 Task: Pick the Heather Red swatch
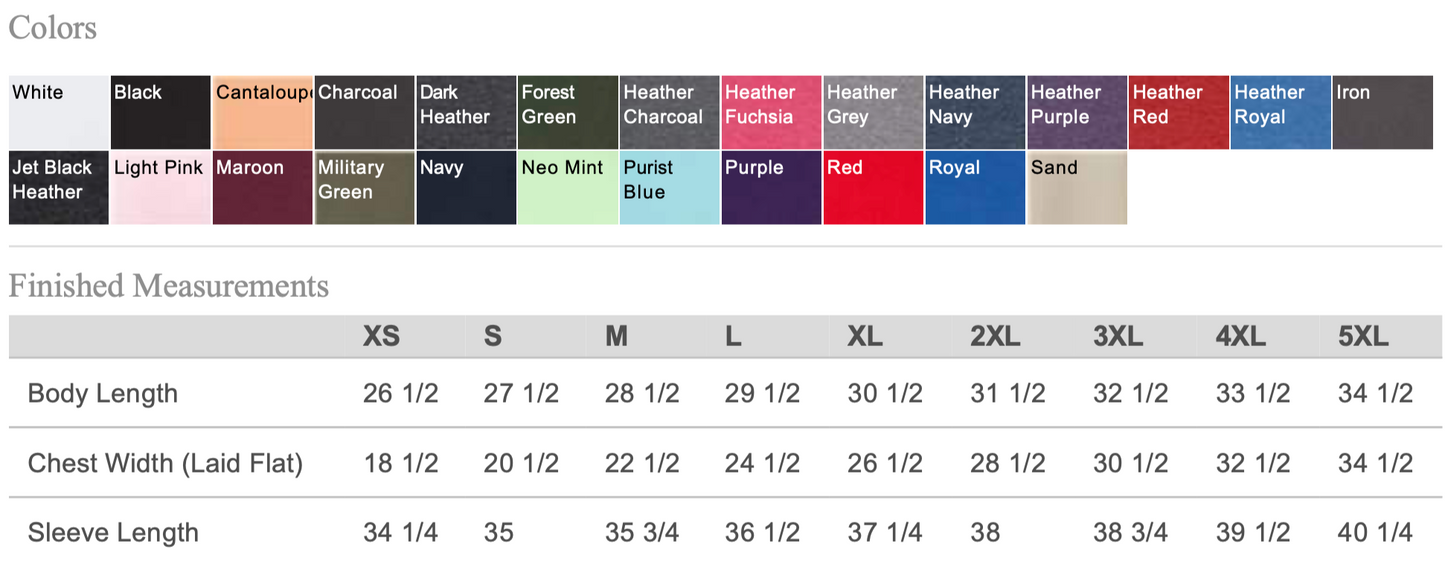[1179, 113]
